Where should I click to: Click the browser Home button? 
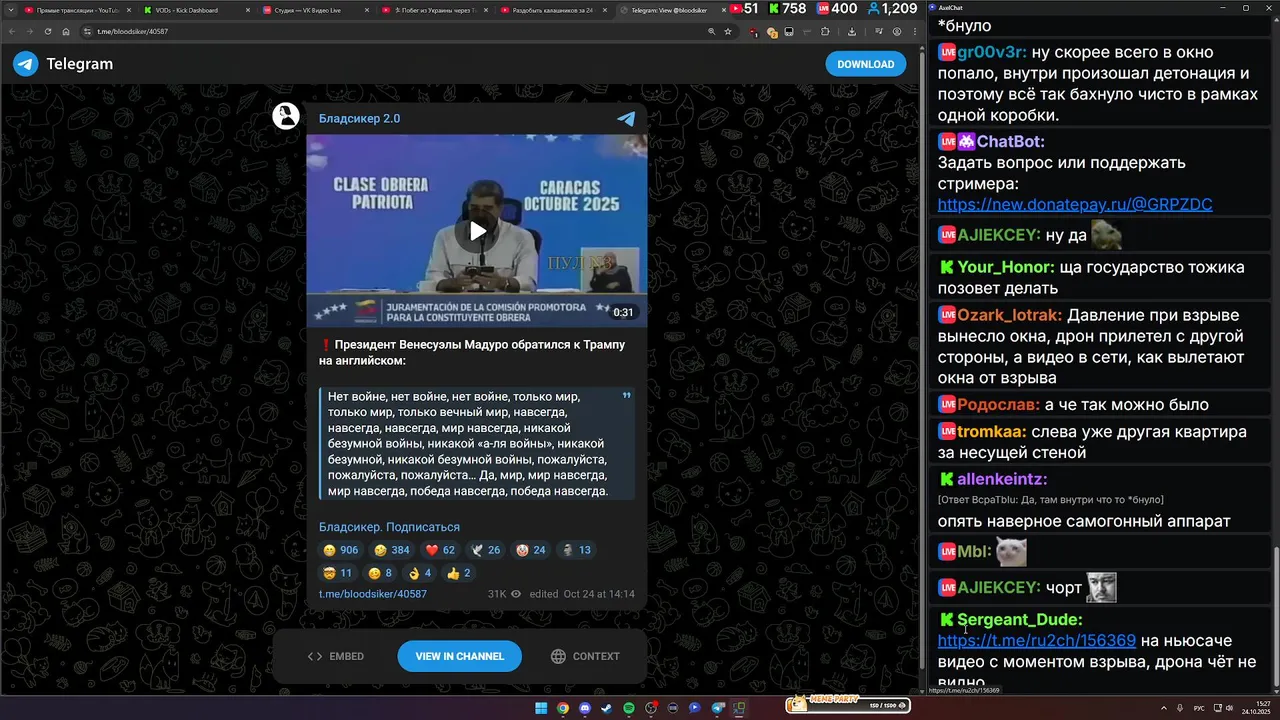coord(66,31)
